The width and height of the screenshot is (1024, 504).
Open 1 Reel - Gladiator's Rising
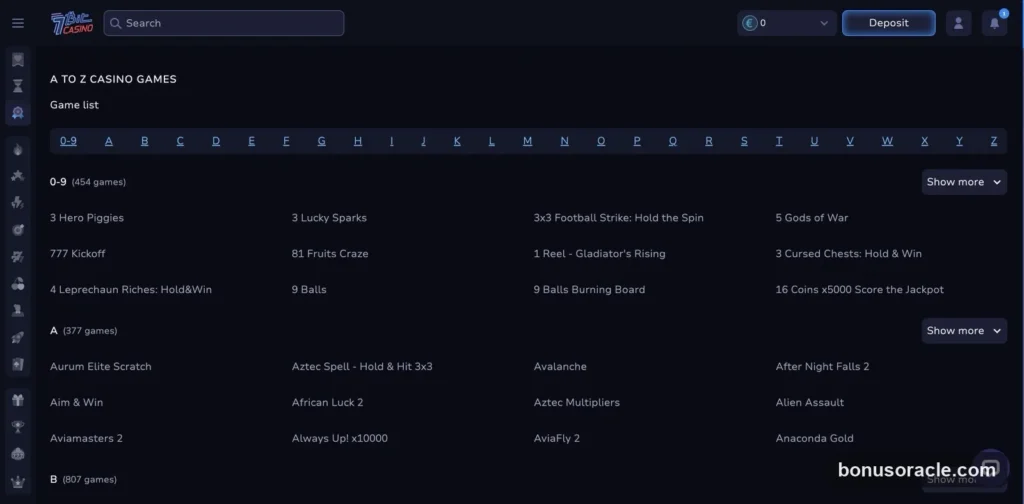[600, 254]
